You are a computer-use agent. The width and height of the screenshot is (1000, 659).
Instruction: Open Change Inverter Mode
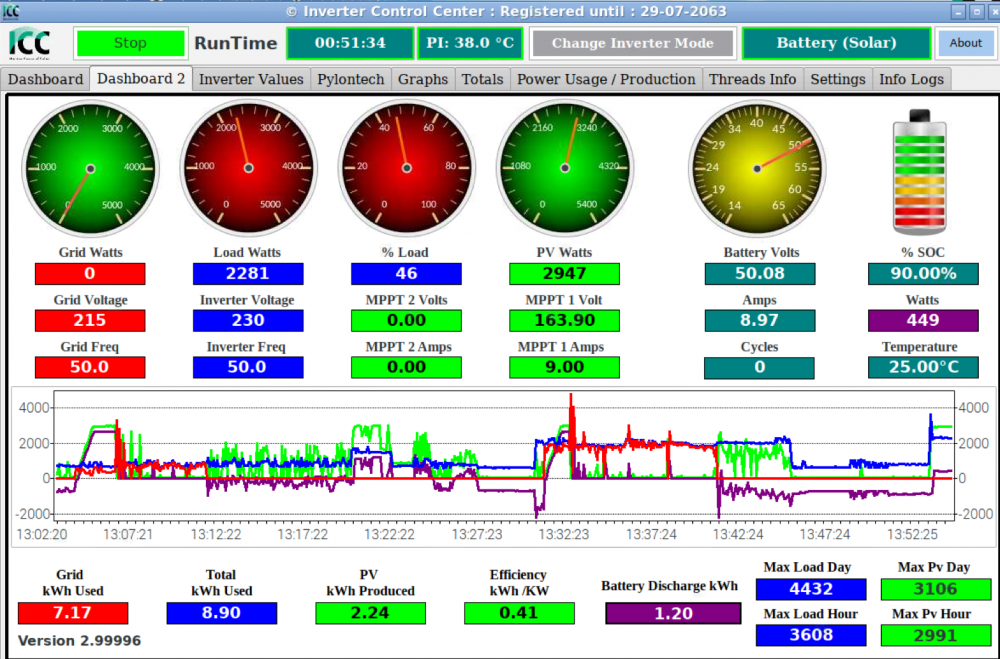pyautogui.click(x=633, y=43)
